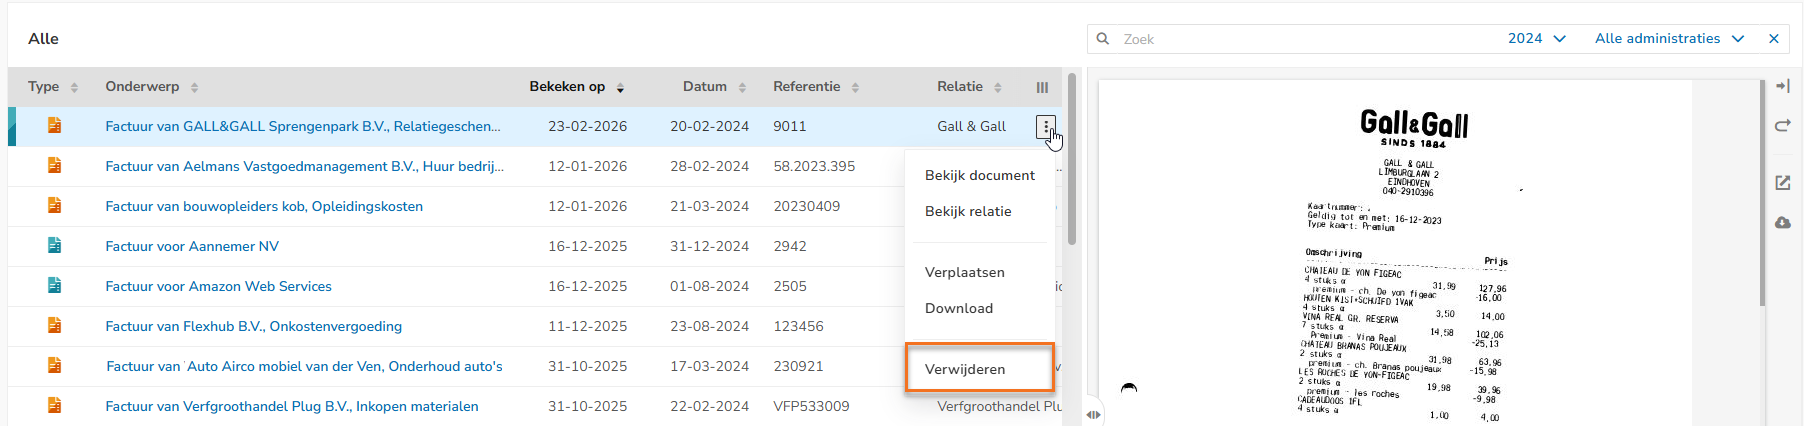Open the column chooser icon in table header
Image resolution: width=1804 pixels, height=426 pixels.
click(x=1042, y=87)
